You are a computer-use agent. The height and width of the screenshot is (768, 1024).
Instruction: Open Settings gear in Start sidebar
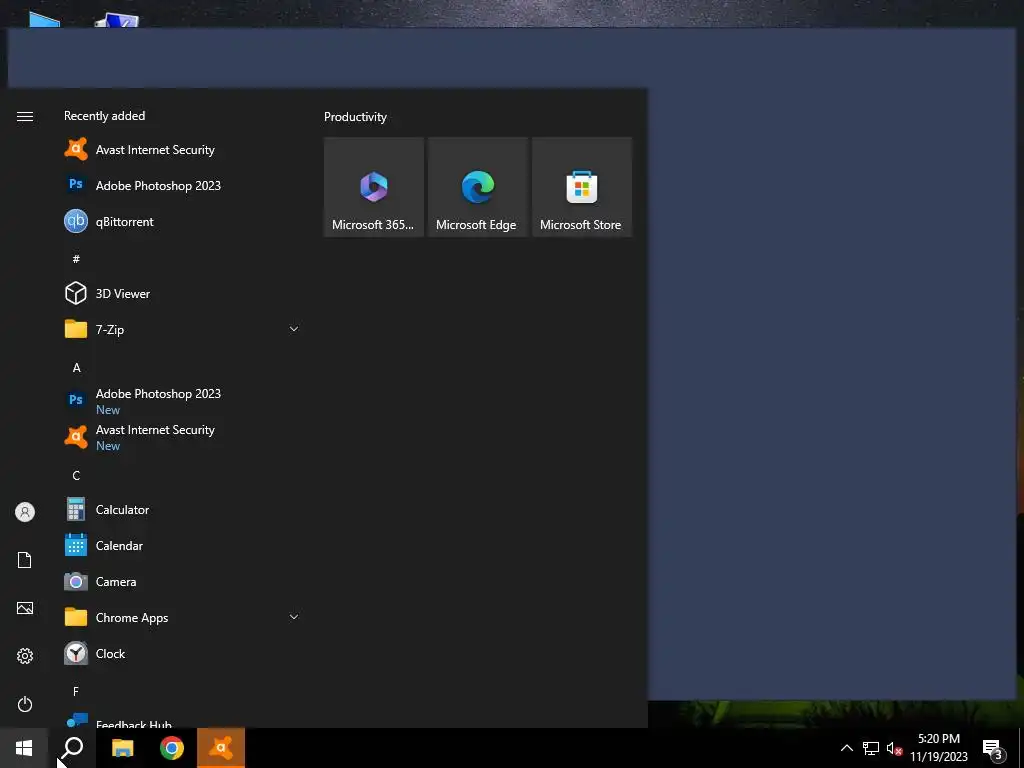[25, 656]
